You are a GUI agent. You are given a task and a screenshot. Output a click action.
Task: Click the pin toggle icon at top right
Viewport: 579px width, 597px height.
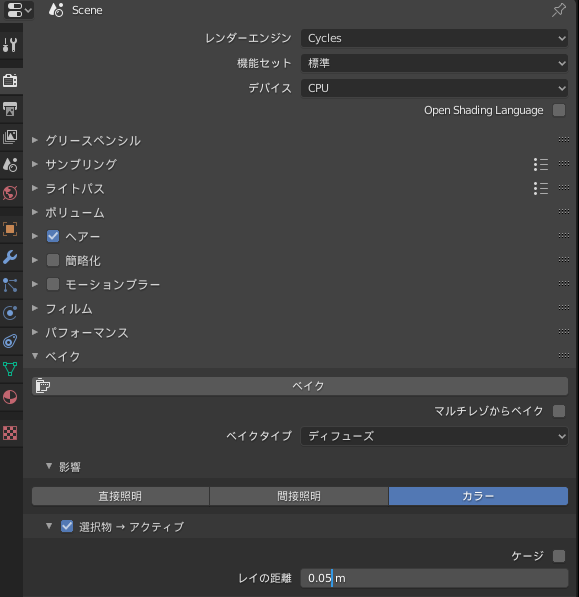(x=558, y=10)
